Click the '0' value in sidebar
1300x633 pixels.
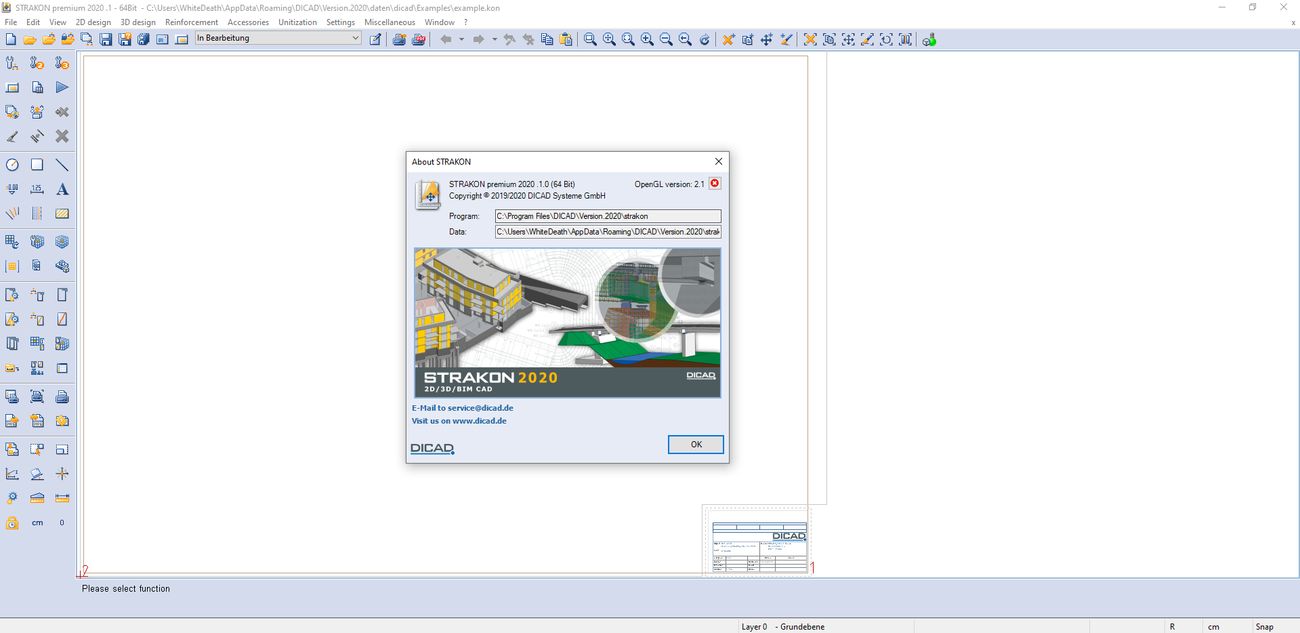[62, 523]
